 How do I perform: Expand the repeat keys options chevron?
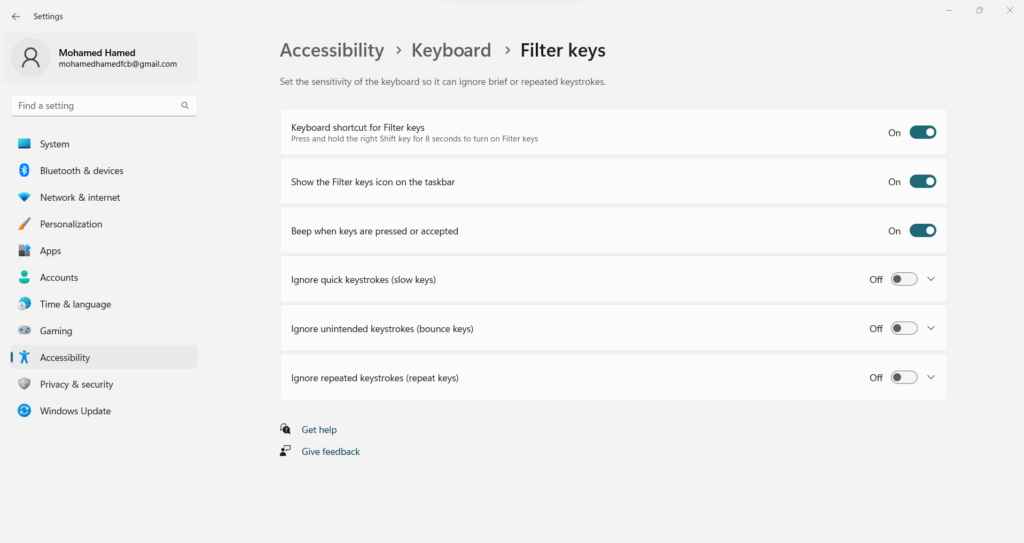(x=931, y=377)
